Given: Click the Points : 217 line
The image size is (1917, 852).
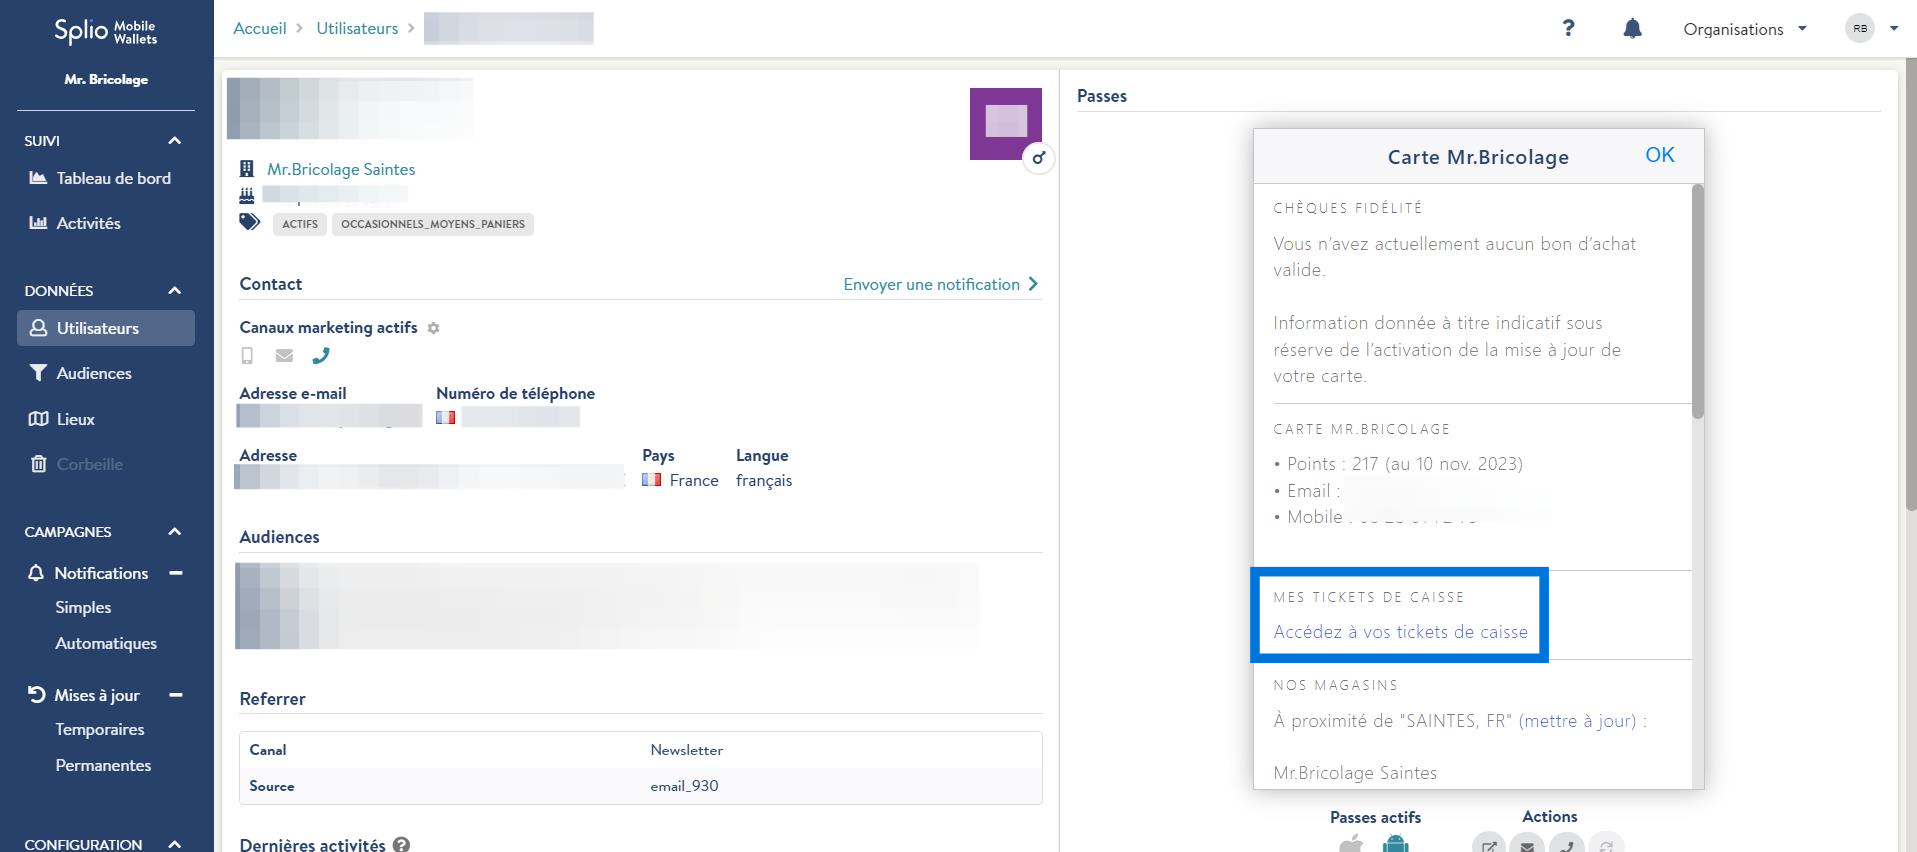Looking at the screenshot, I should [x=1398, y=464].
